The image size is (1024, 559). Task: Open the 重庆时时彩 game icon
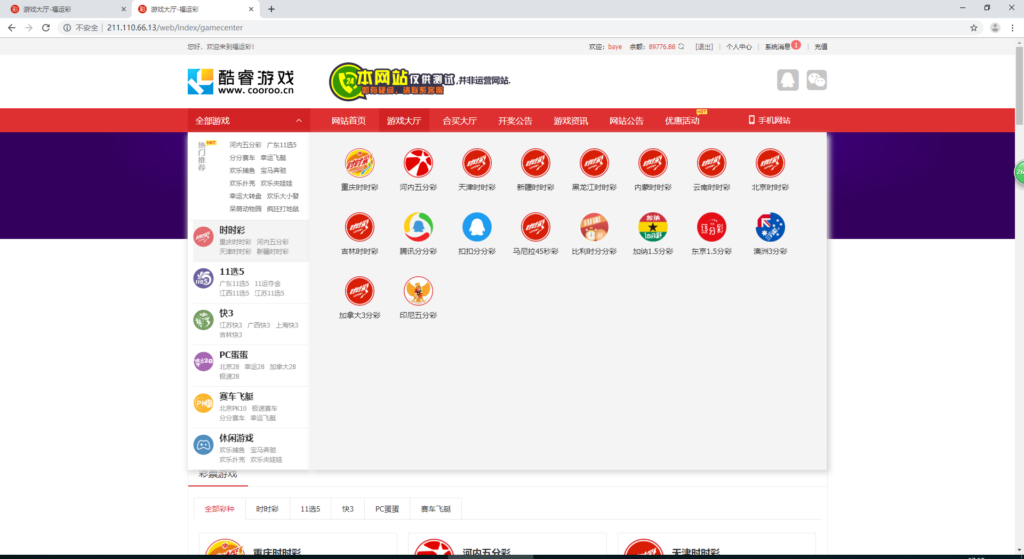[360, 163]
